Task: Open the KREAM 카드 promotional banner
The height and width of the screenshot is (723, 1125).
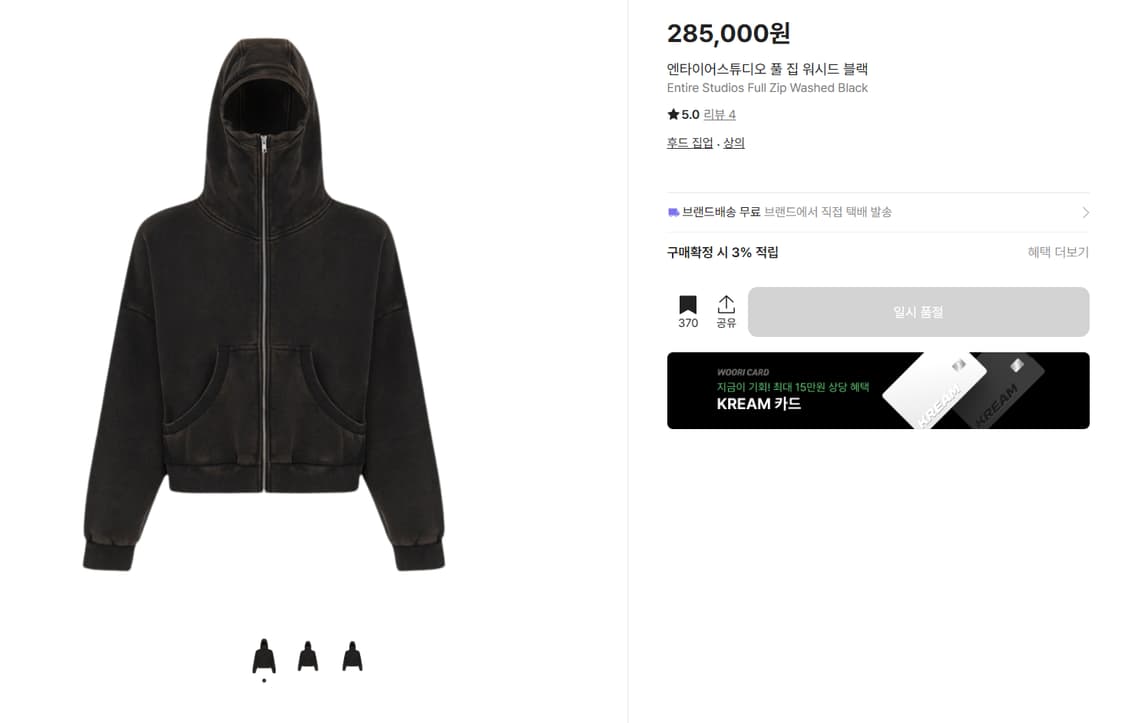Action: tap(878, 391)
